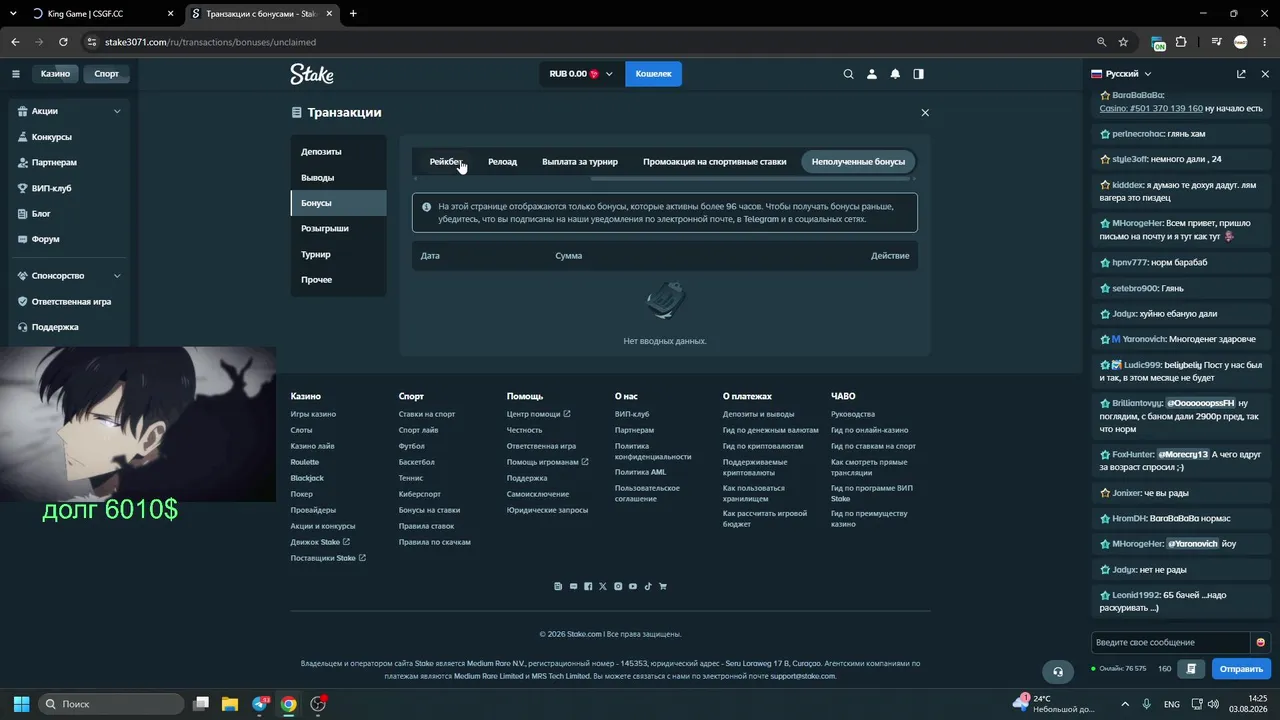Image resolution: width=1280 pixels, height=720 pixels.
Task: Open the Windows Start menu
Action: pos(21,704)
